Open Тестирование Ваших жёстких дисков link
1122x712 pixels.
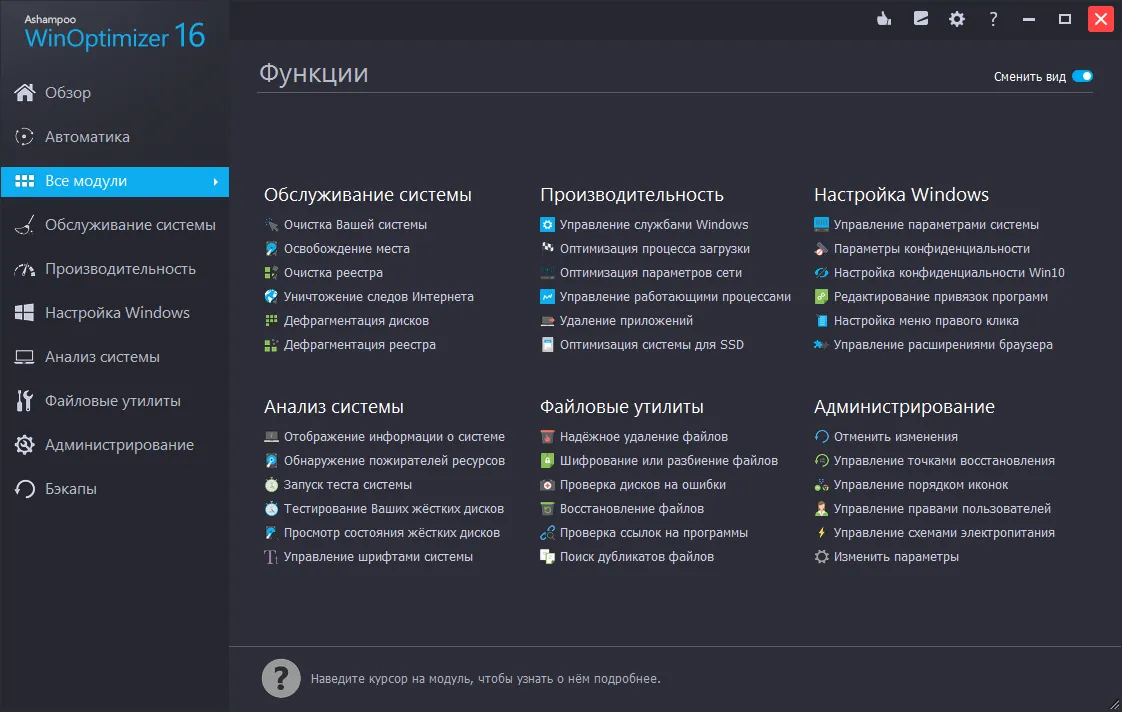coord(394,509)
